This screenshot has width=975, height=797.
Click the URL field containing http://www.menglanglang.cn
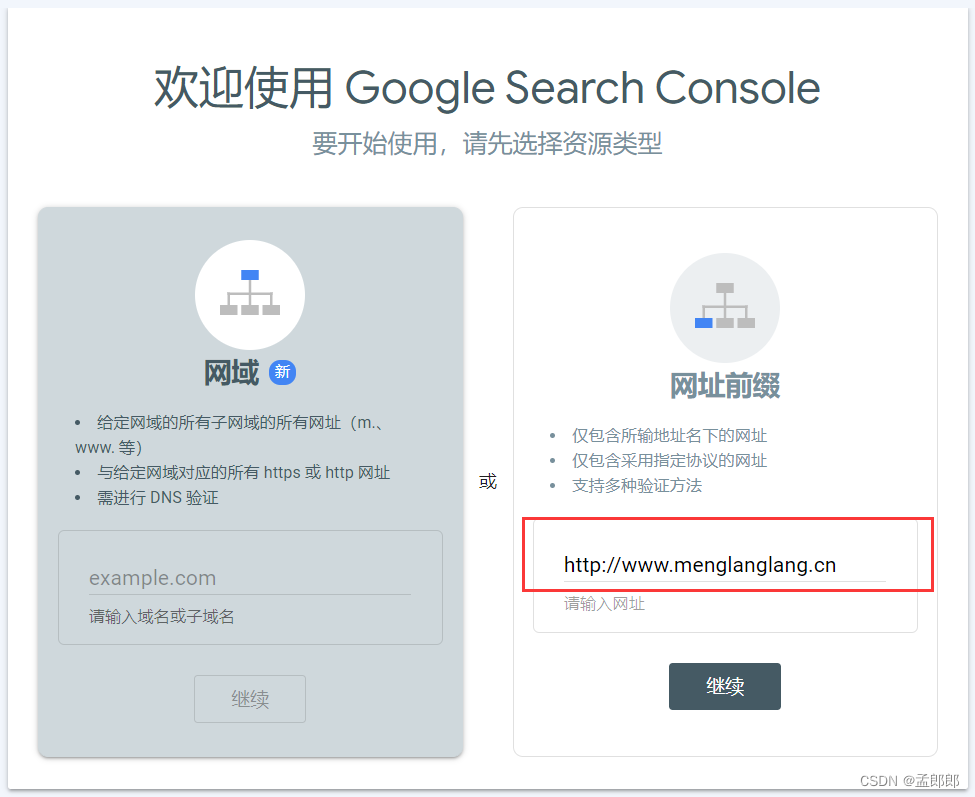coord(724,564)
